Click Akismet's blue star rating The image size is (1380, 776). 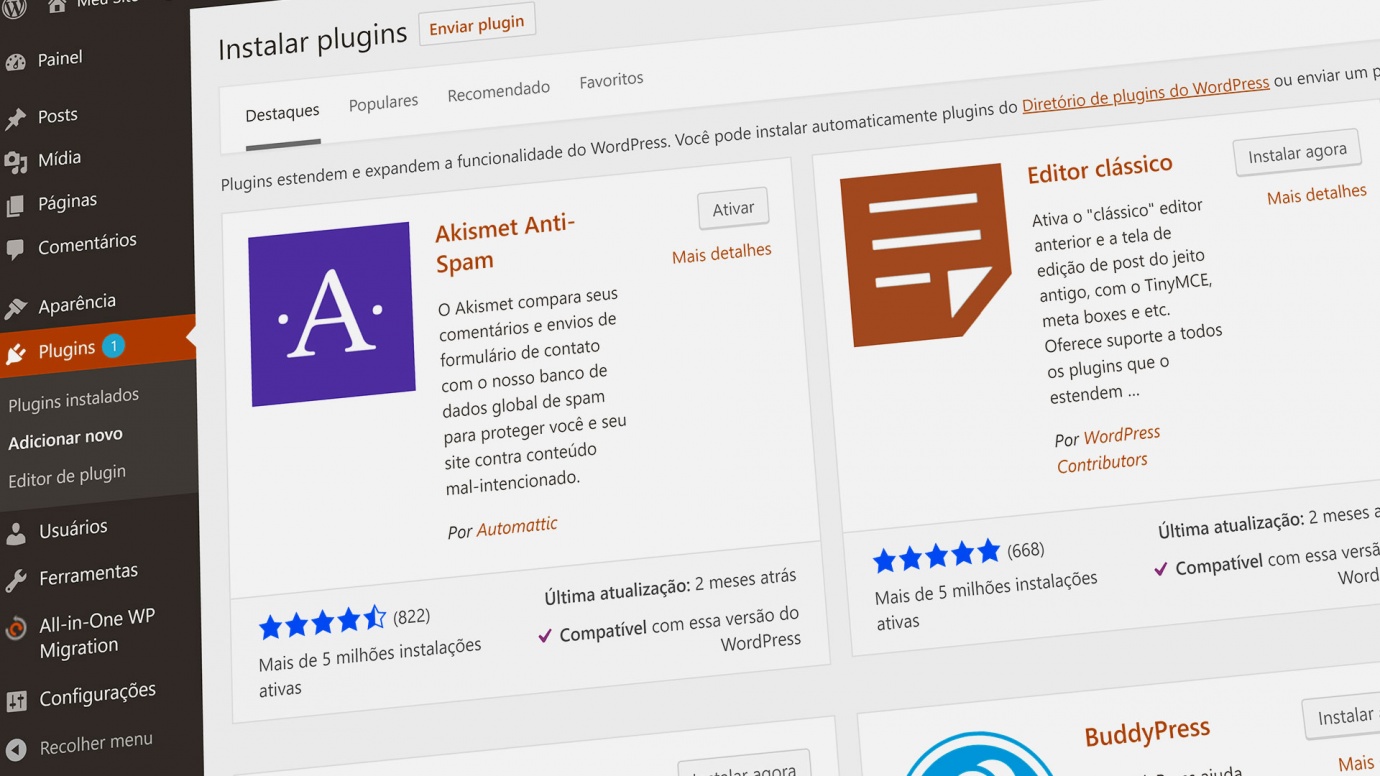coord(322,623)
